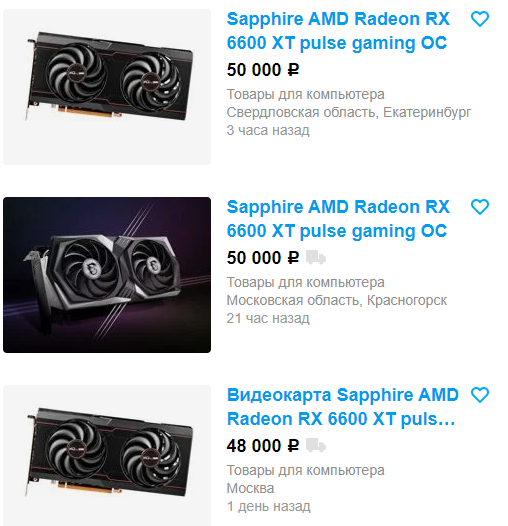Screen dimensions: 508x526
Task: Click delivery truck icon beside 48 000 ₽
Action: [x=316, y=445]
